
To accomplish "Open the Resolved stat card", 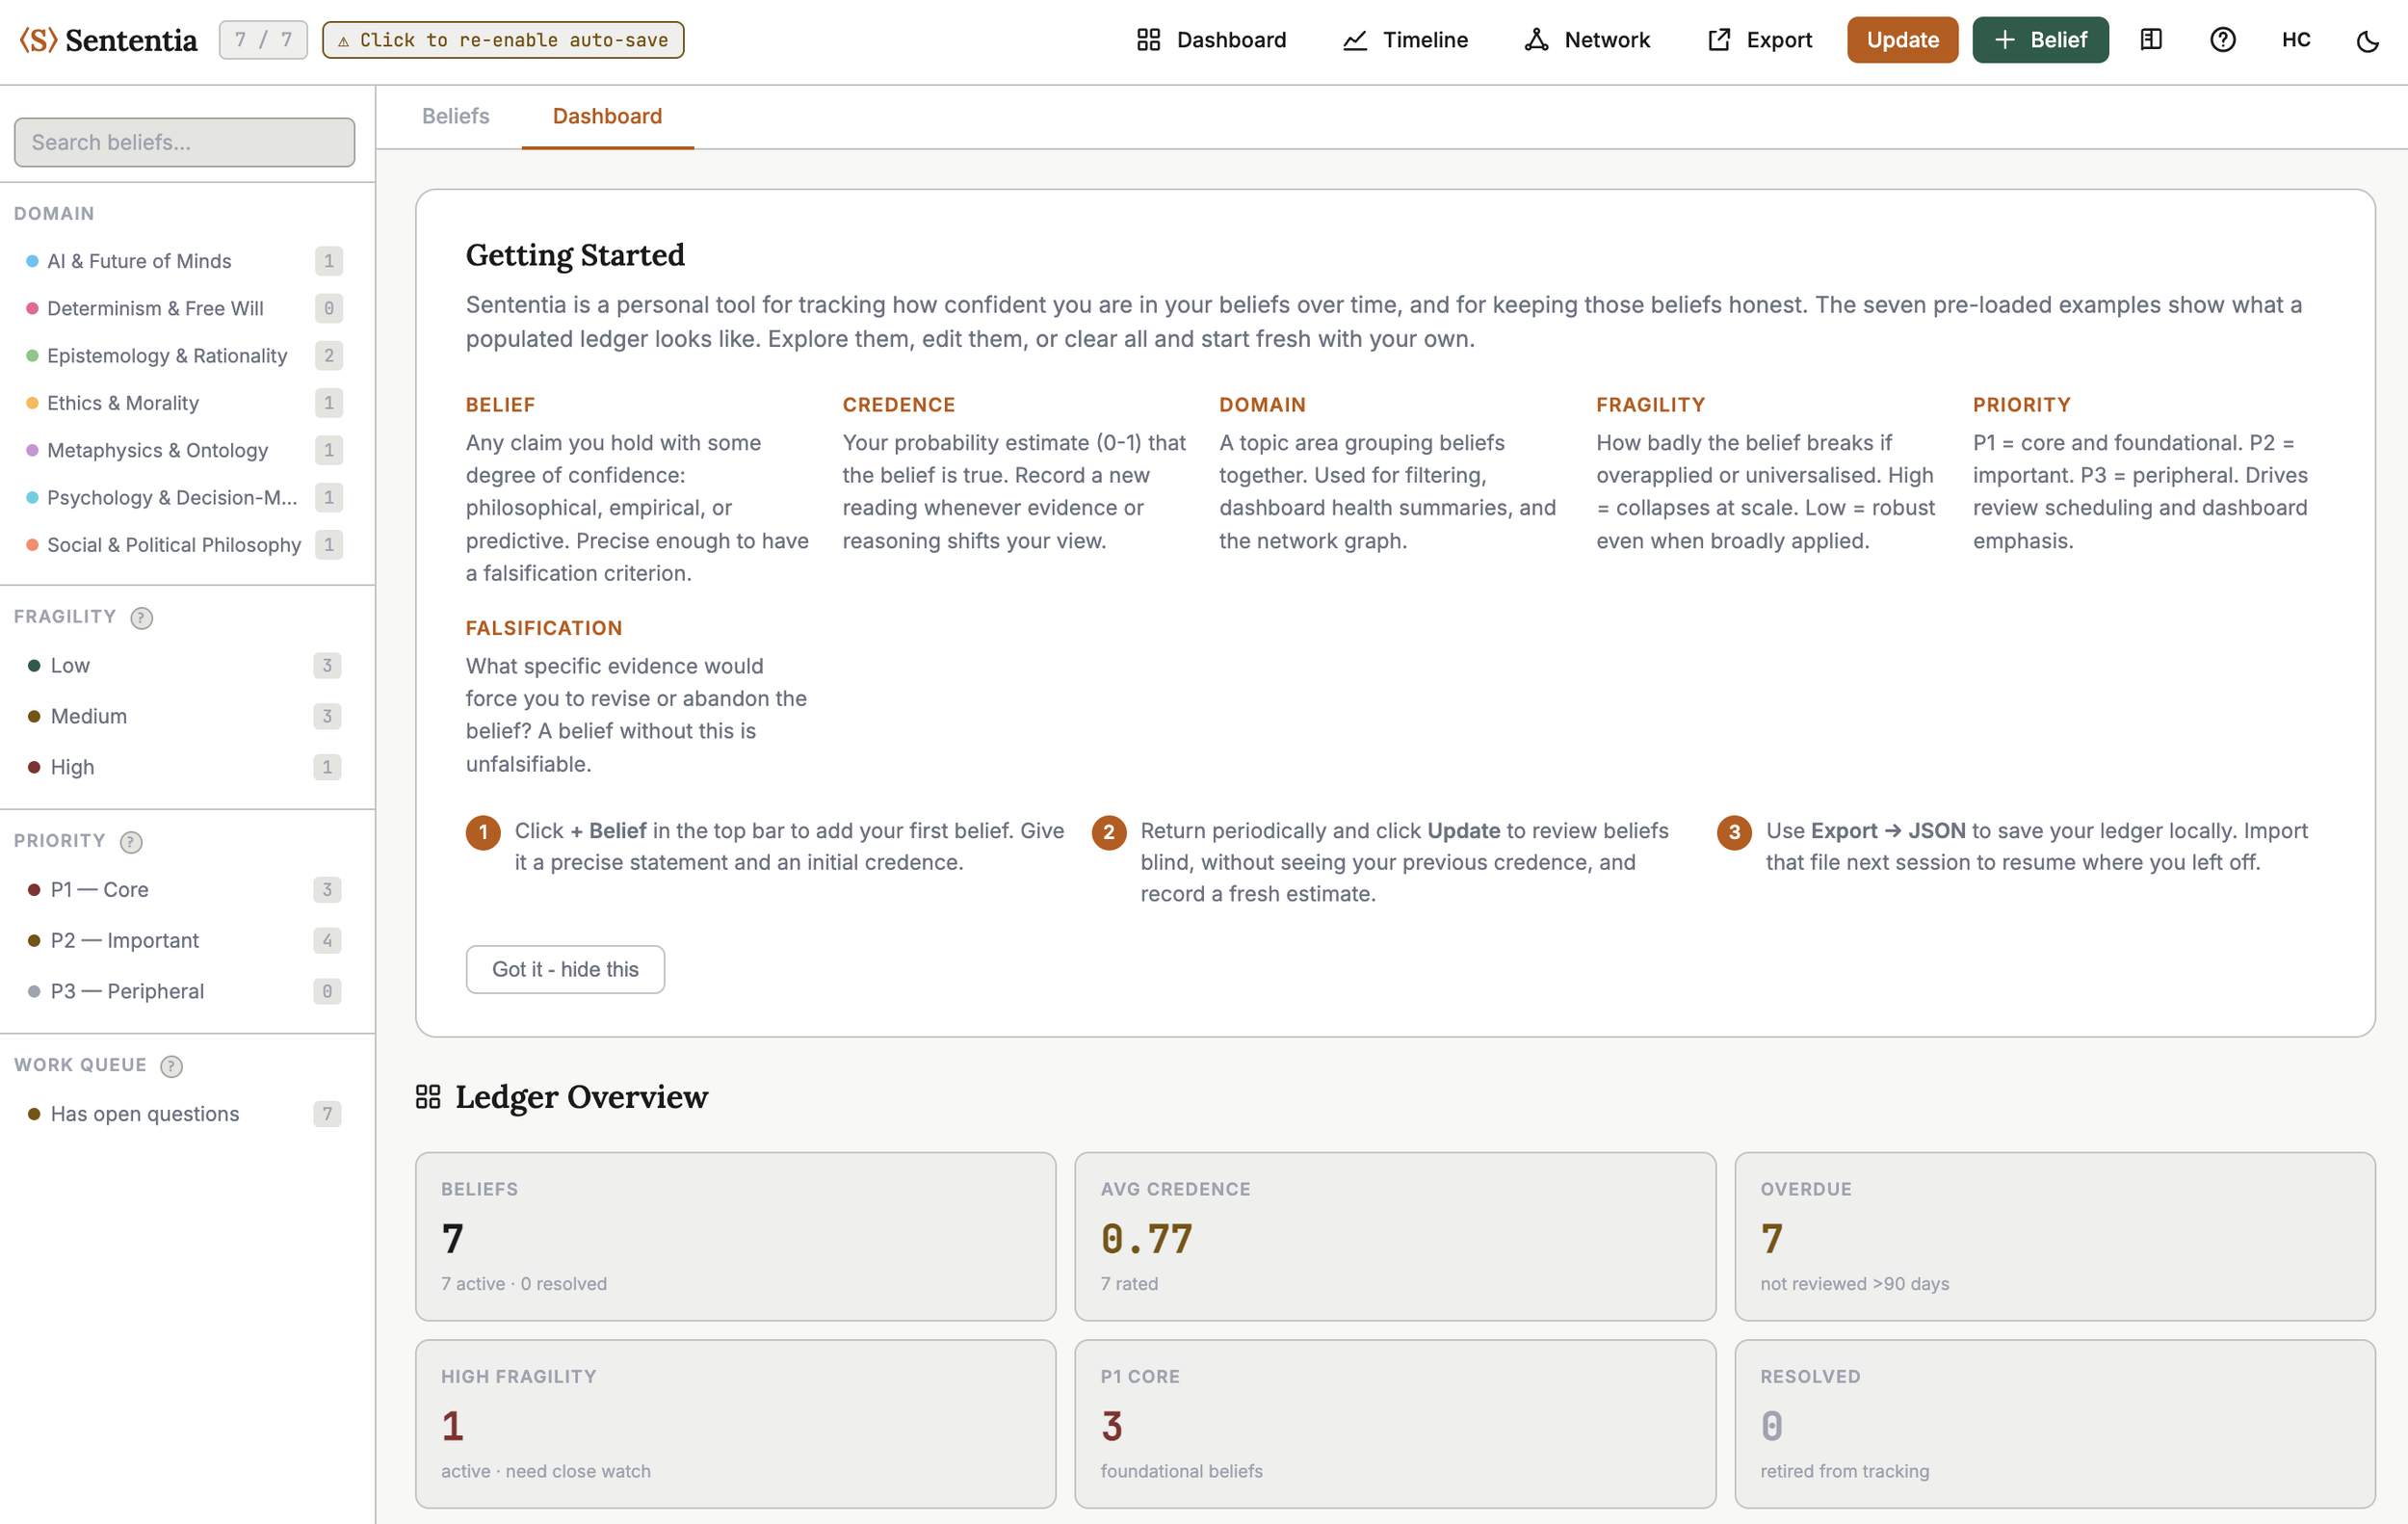I will point(2055,1424).
